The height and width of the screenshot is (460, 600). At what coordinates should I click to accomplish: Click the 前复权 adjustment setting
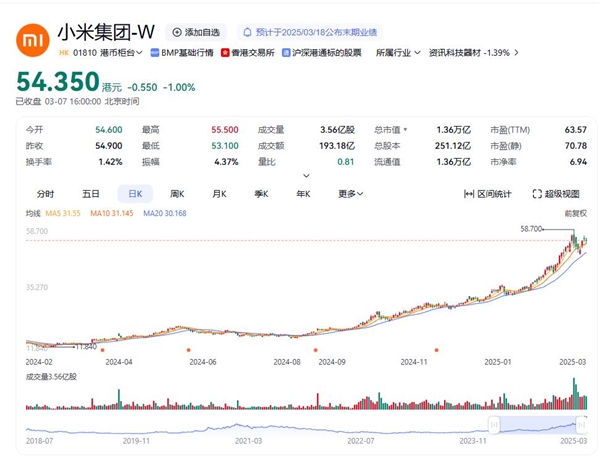(576, 214)
